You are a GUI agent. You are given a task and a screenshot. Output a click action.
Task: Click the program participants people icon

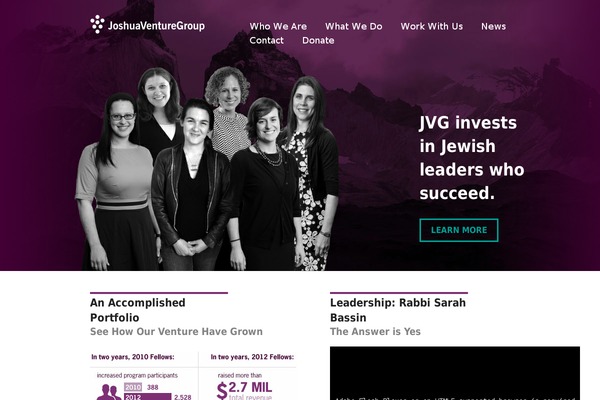[108, 392]
